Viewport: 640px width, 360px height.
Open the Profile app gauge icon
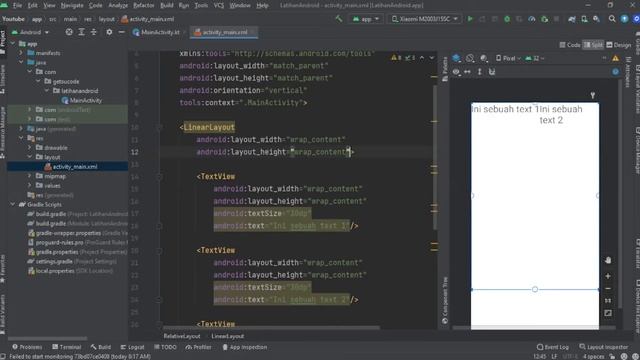(531, 19)
